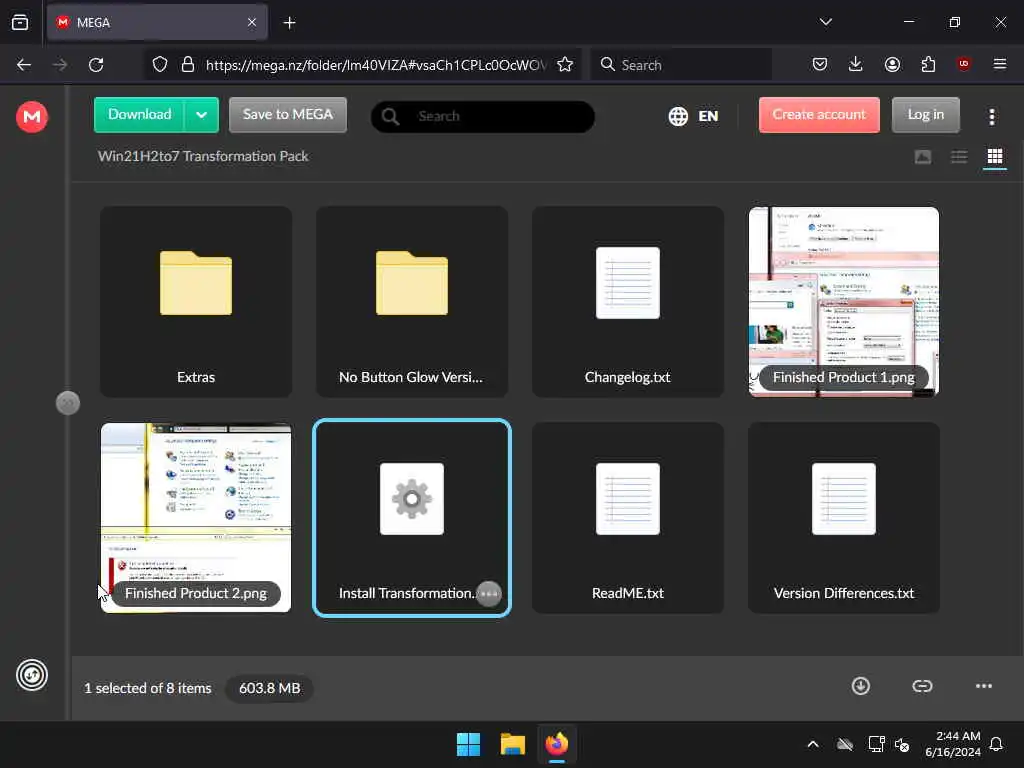The width and height of the screenshot is (1024, 768).
Task: Click the sidebar collapse handle
Action: [68, 403]
